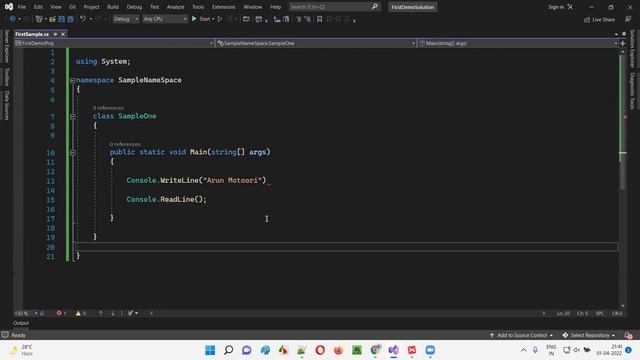640x360 pixels.
Task: Click the editor vertical scrollbar
Action: pos(622,178)
